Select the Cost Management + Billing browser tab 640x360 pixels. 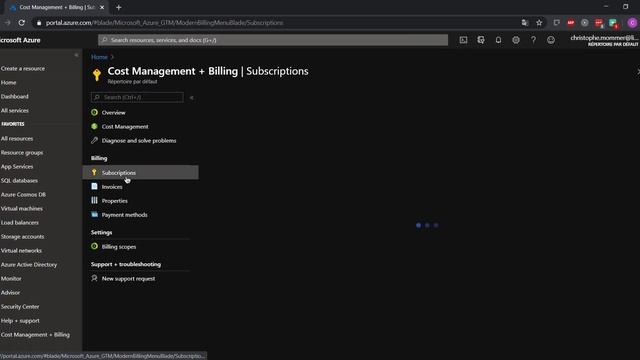click(56, 7)
